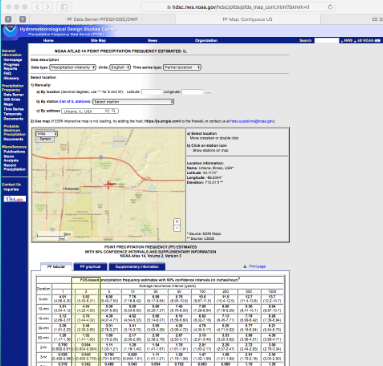The width and height of the screenshot is (383, 366).
Task: Zoom out the map with minus button
Action: coord(177,228)
